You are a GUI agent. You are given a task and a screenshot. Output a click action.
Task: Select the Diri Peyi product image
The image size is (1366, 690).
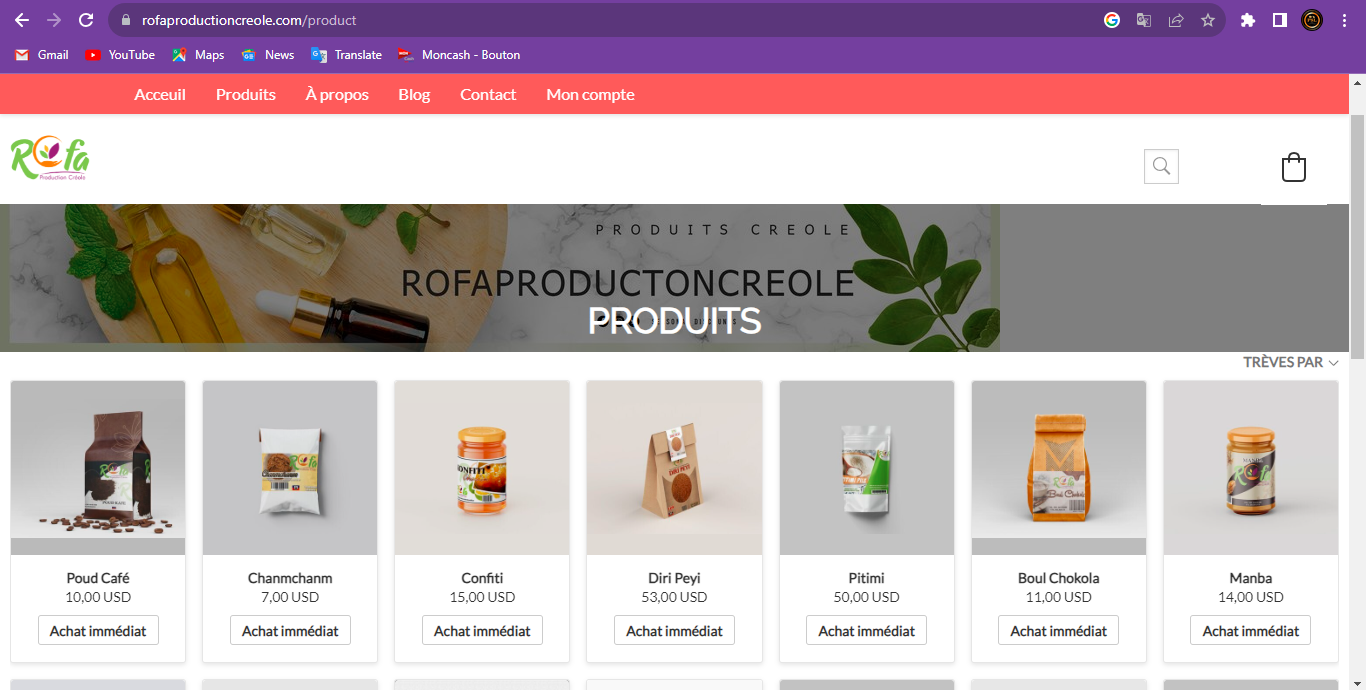click(674, 468)
